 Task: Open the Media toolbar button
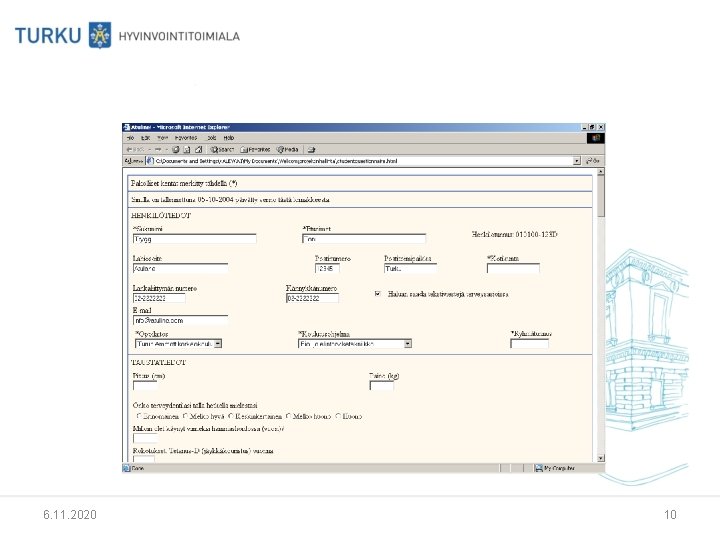(287, 150)
